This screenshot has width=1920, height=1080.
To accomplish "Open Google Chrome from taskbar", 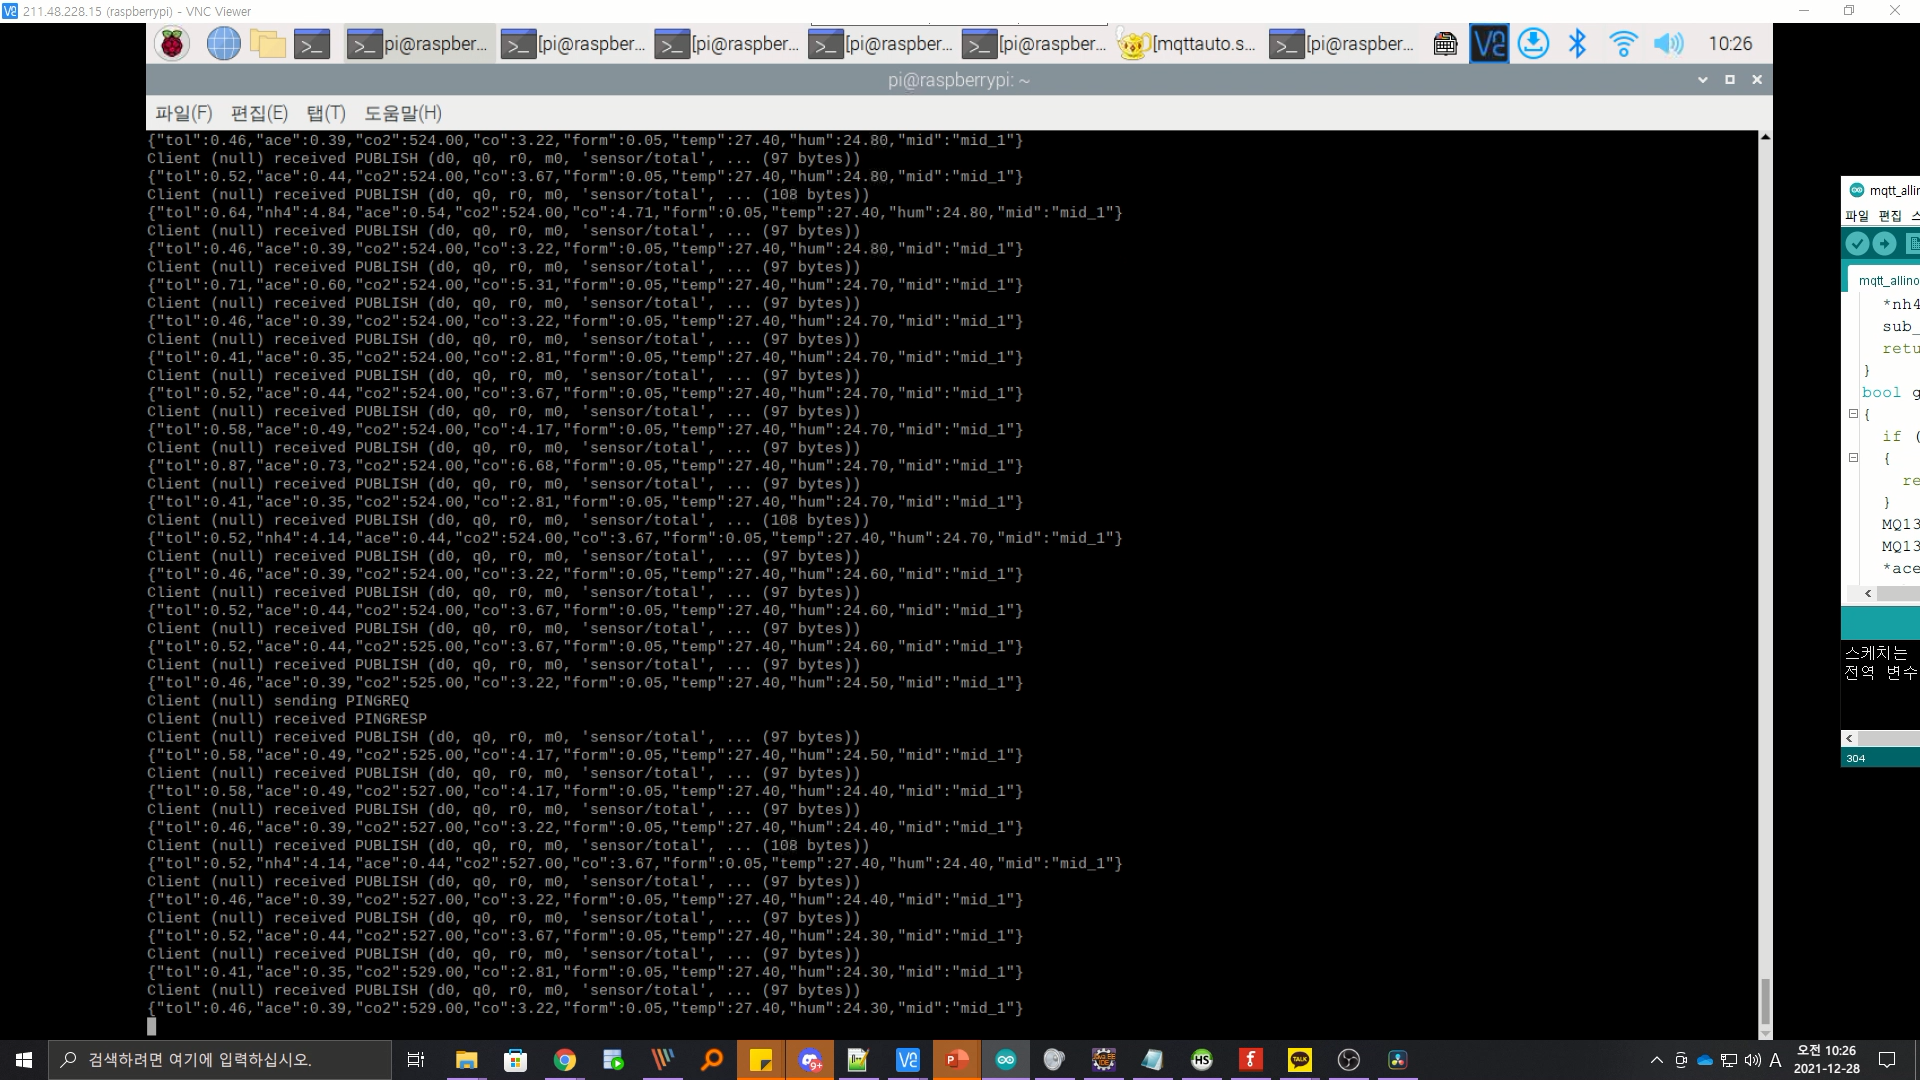I will tap(565, 1060).
